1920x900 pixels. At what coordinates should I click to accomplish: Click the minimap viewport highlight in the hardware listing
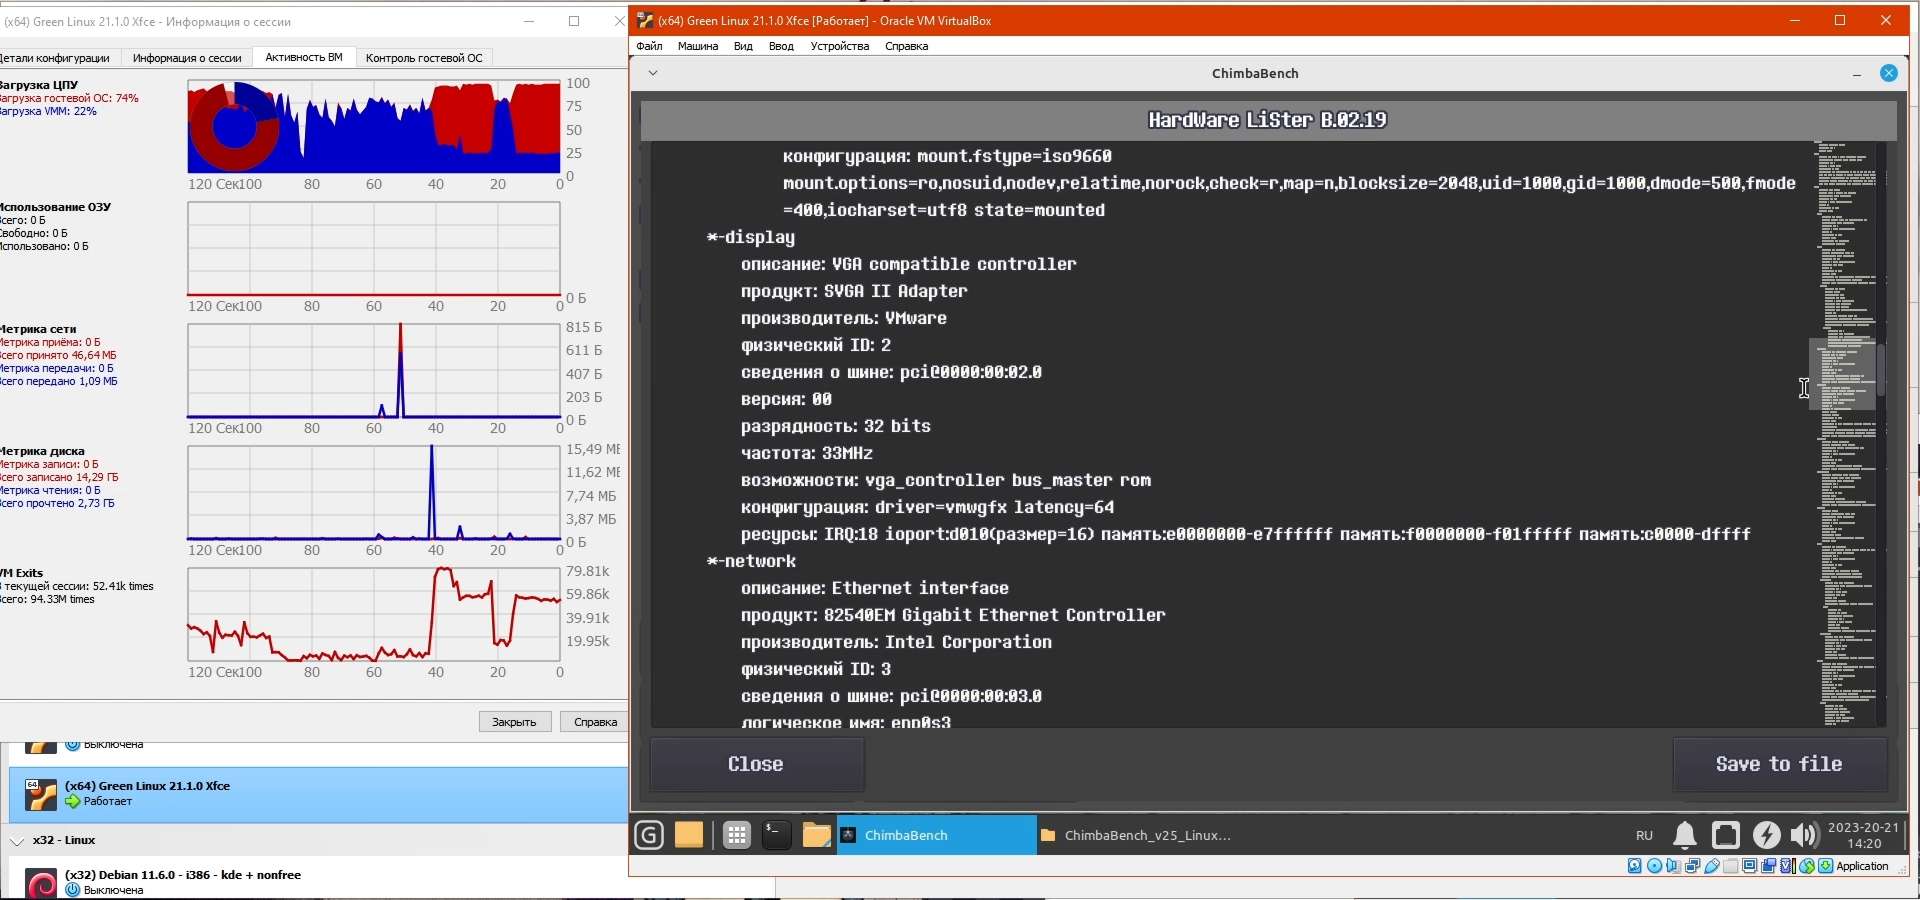pyautogui.click(x=1842, y=374)
